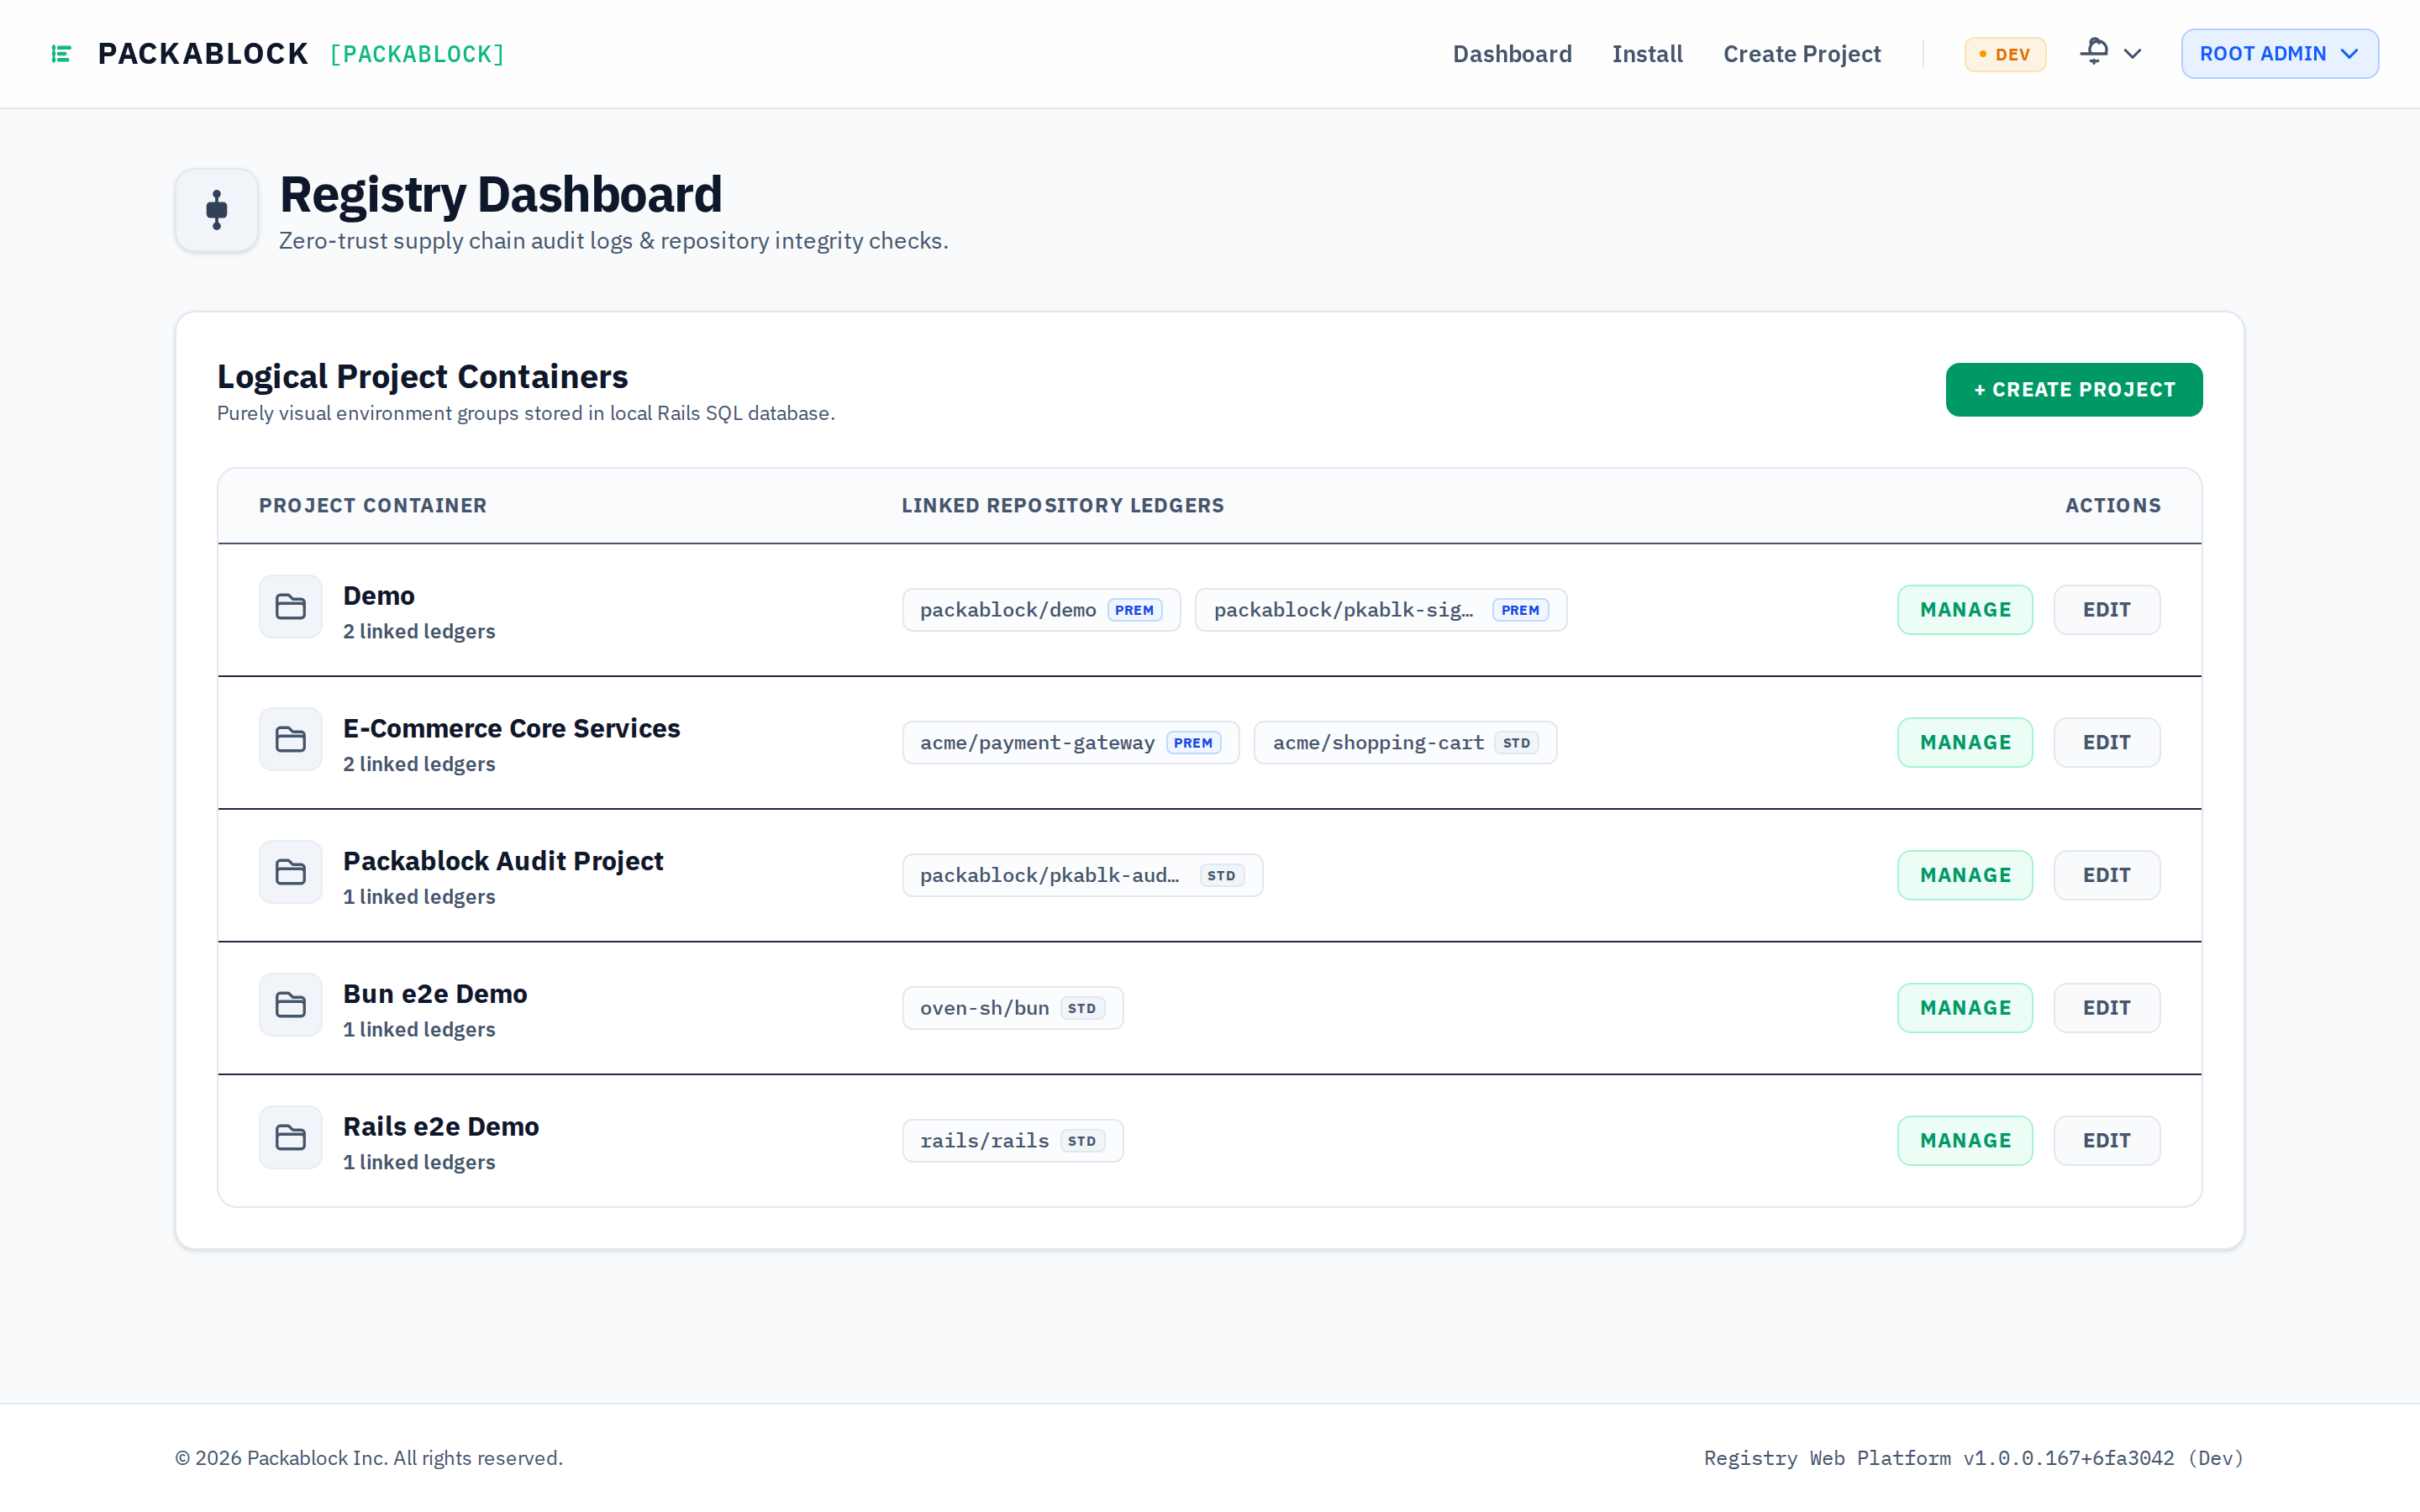Screen dimensions: 2420x1512
Task: Click the green + CREATE PROJECT button
Action: [x=2073, y=390]
